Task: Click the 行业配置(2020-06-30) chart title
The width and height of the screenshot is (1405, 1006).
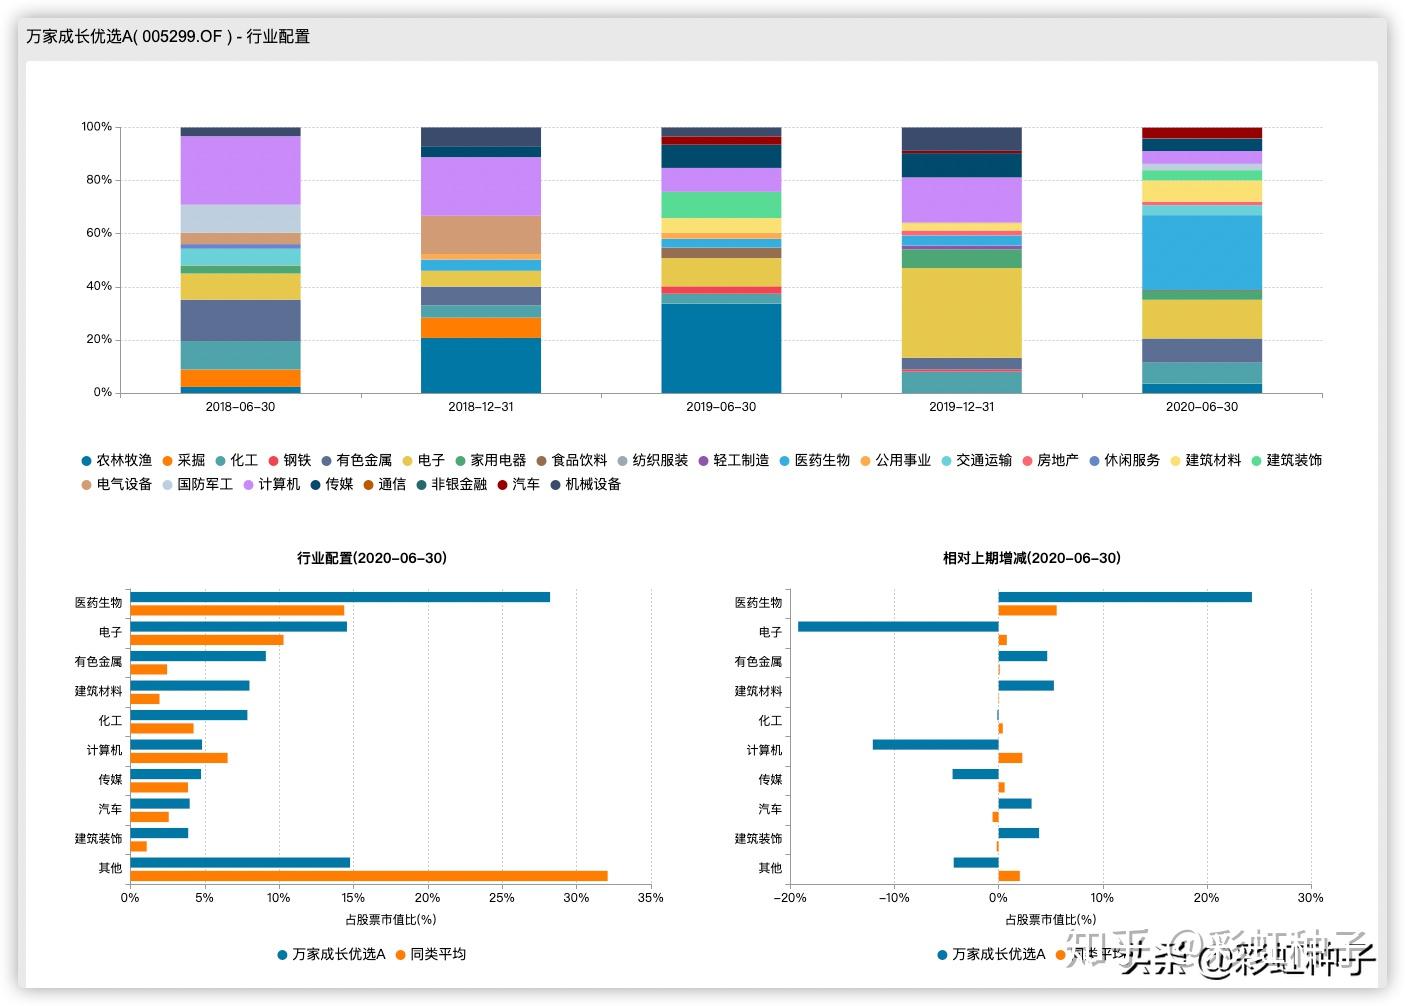Action: coord(372,558)
